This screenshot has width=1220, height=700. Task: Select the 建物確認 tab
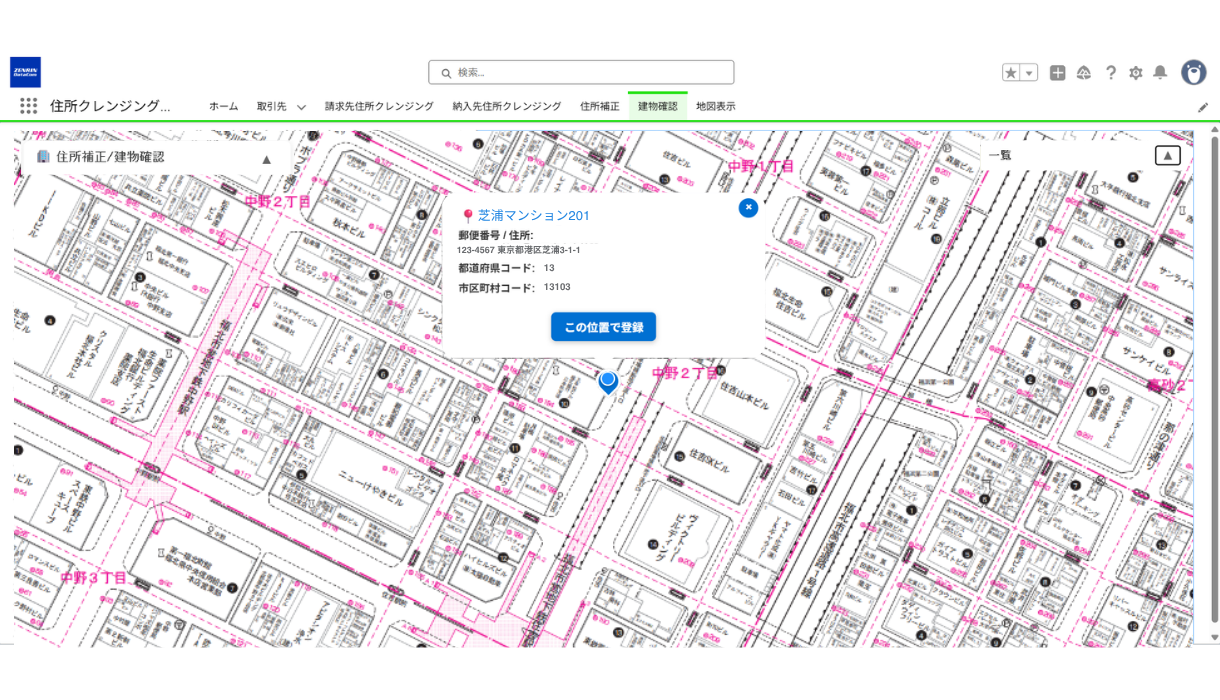[657, 106]
